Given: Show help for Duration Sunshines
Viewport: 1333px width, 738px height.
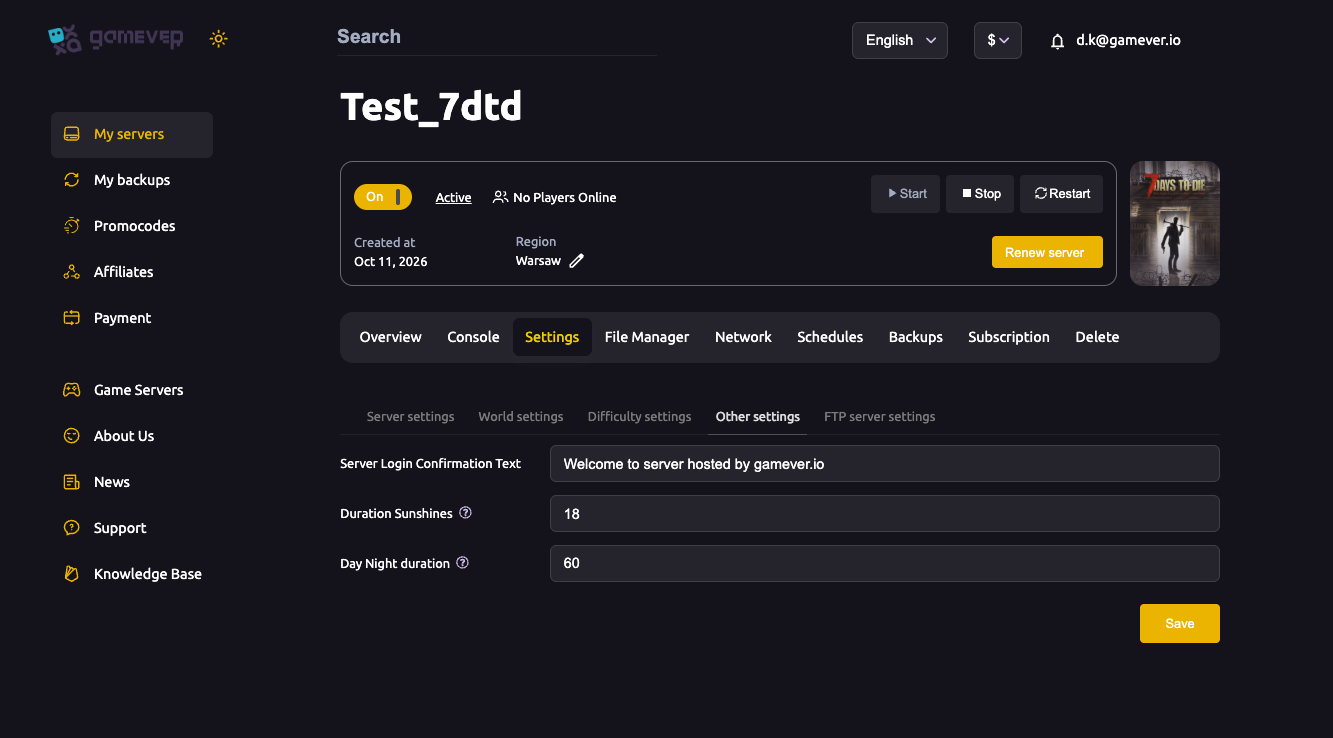Looking at the screenshot, I should coord(465,513).
